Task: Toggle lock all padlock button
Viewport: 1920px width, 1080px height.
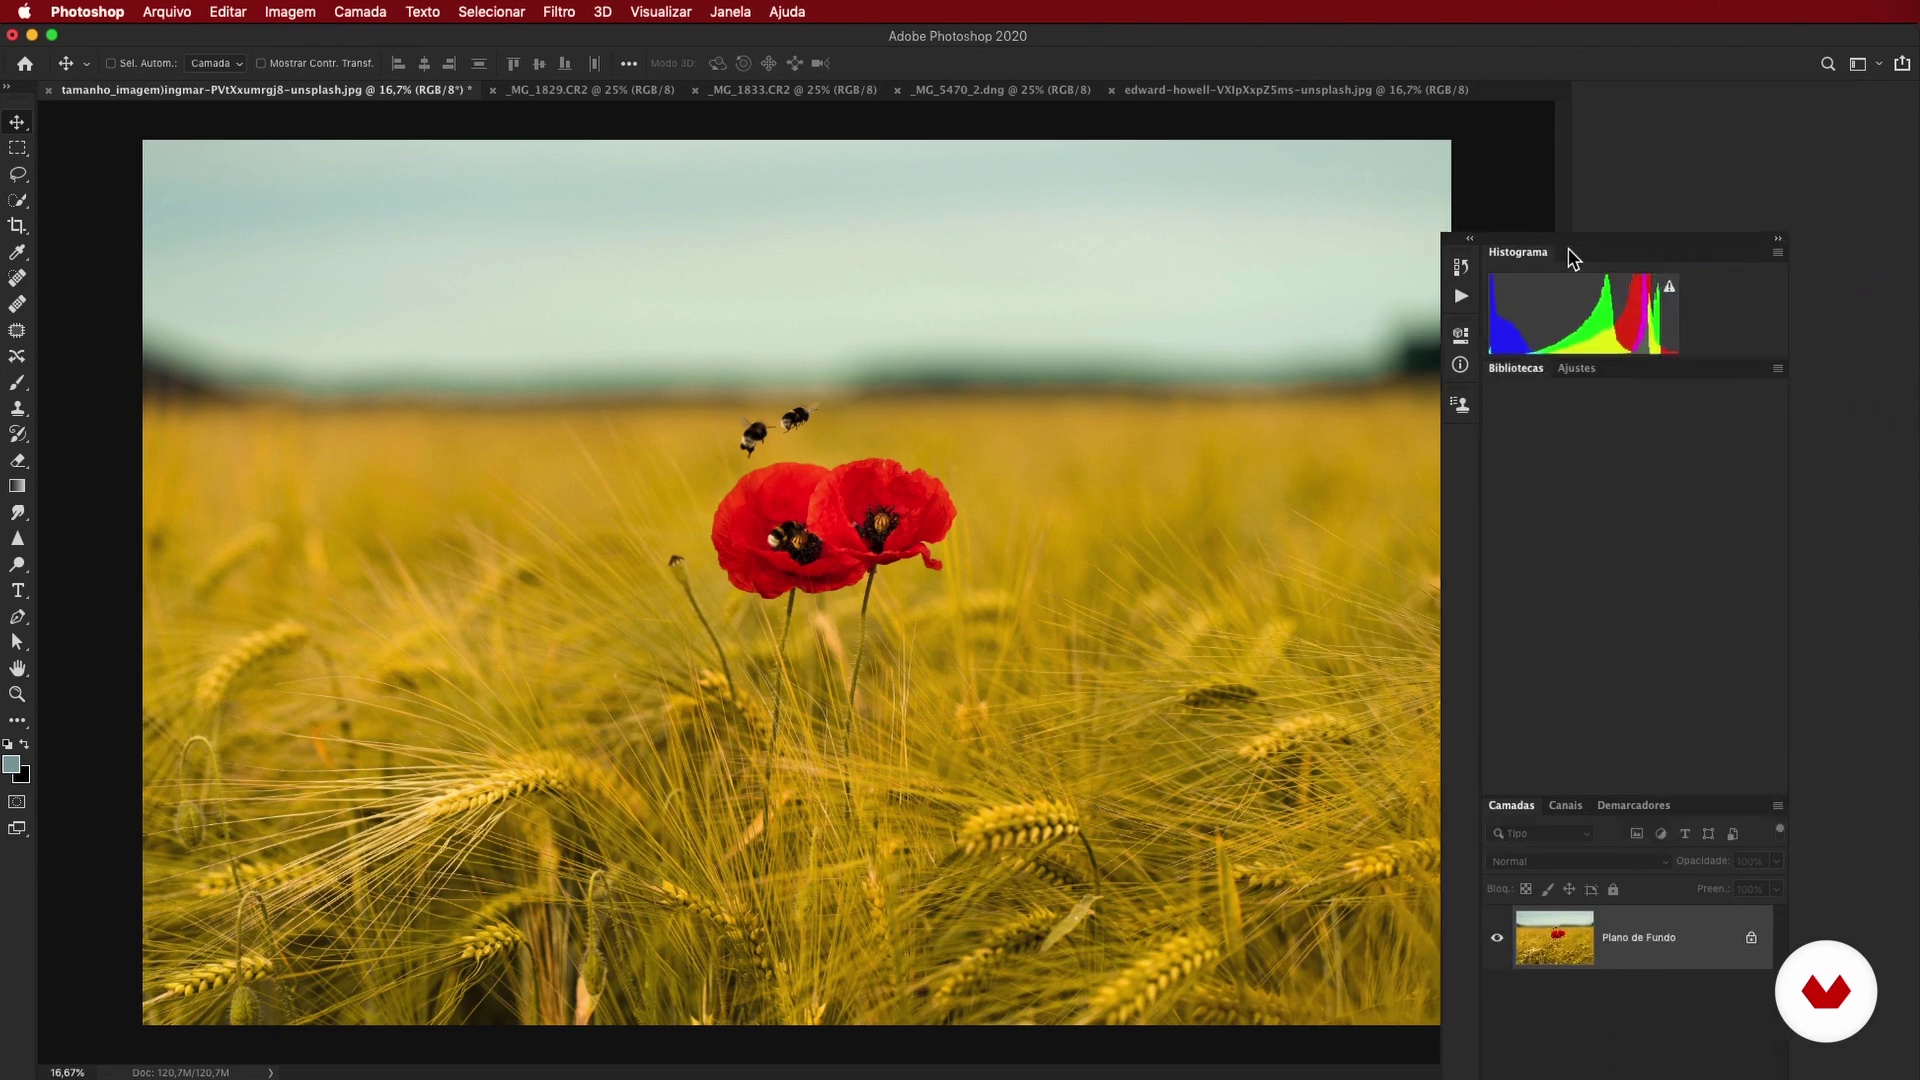Action: 1613,889
